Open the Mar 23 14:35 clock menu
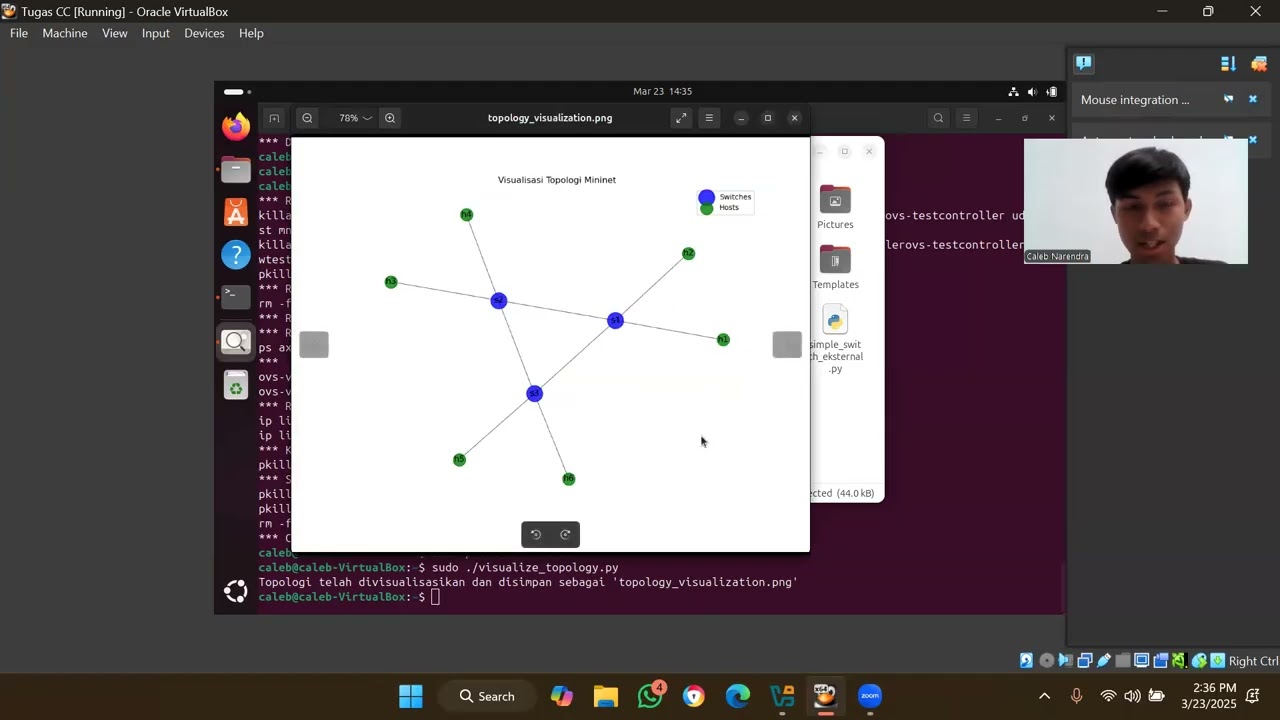Image resolution: width=1280 pixels, height=720 pixels. [662, 92]
